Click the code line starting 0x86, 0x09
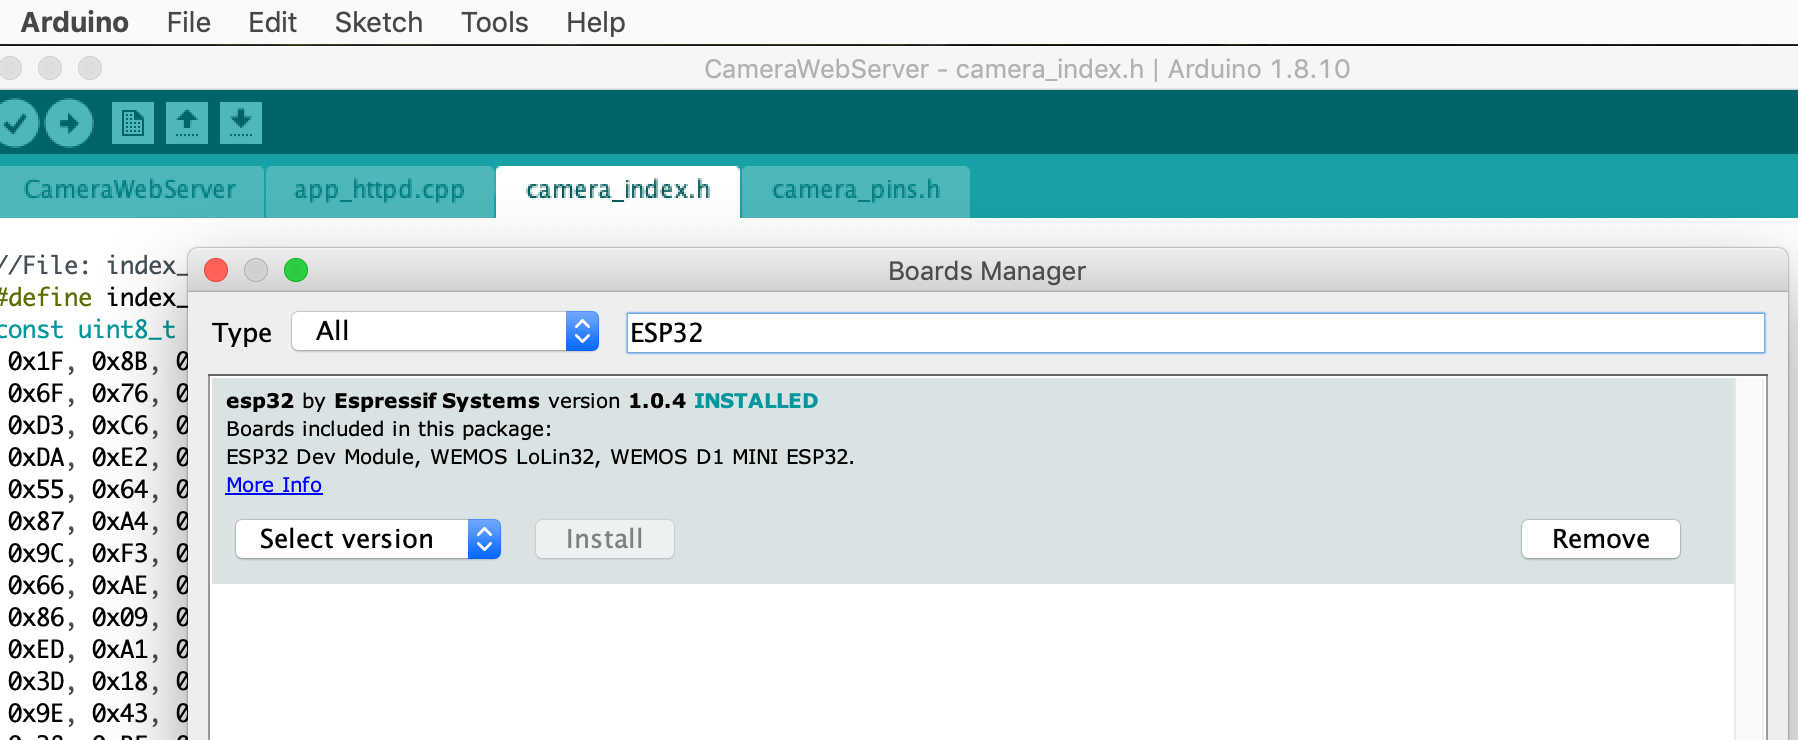This screenshot has height=740, width=1798. click(97, 617)
